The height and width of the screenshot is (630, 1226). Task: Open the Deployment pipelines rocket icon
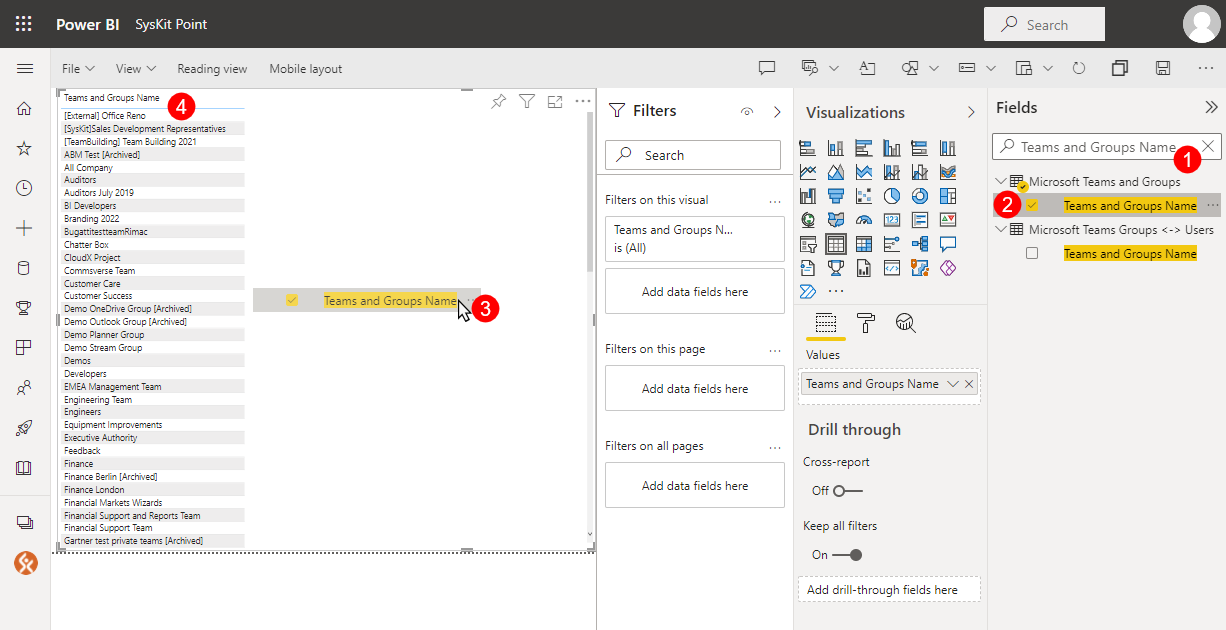pyautogui.click(x=25, y=428)
